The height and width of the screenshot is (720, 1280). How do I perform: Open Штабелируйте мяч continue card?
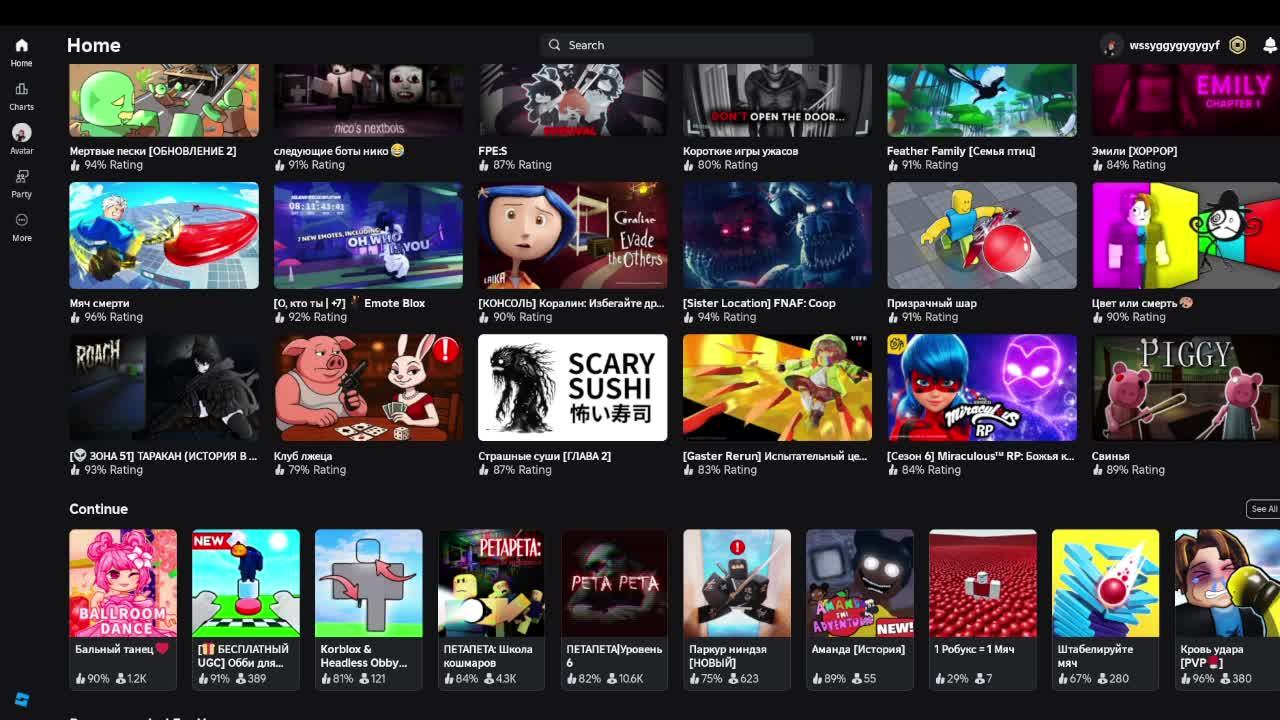(1106, 609)
